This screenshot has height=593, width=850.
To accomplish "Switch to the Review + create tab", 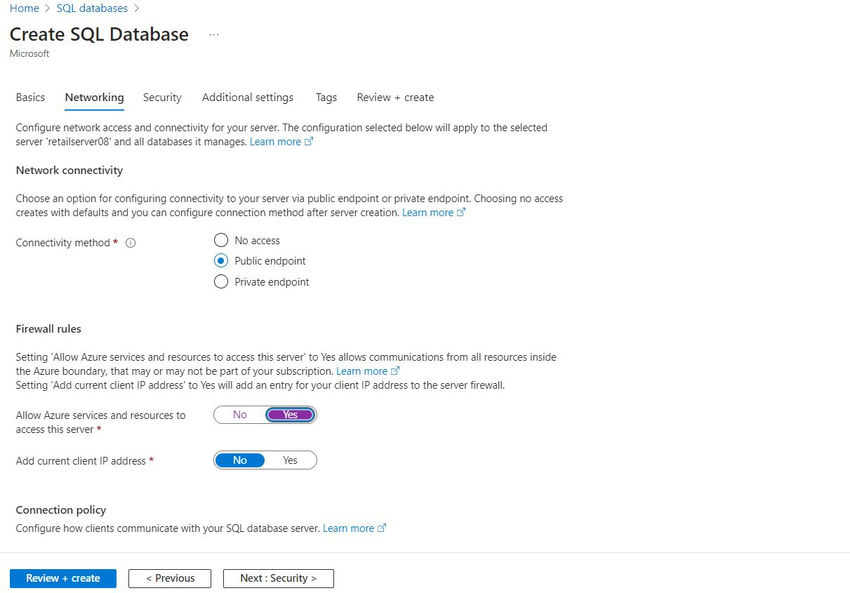I will (x=395, y=98).
